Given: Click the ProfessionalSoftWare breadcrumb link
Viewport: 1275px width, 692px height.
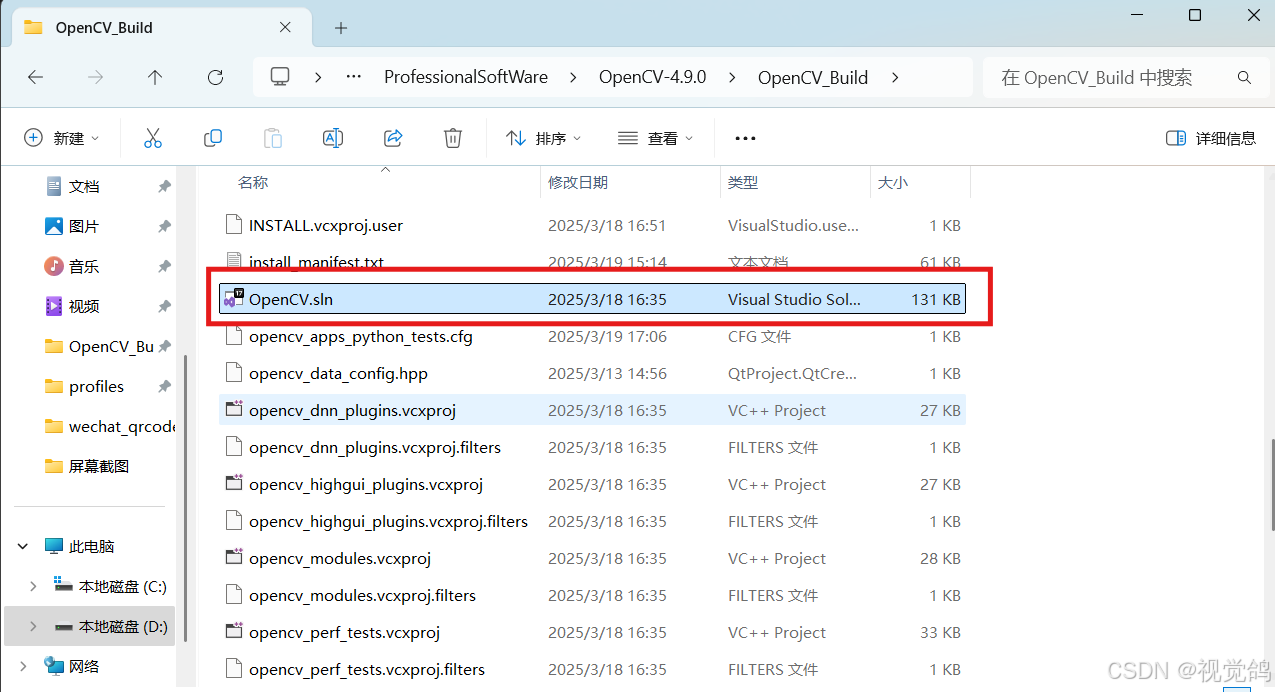Looking at the screenshot, I should [x=466, y=77].
